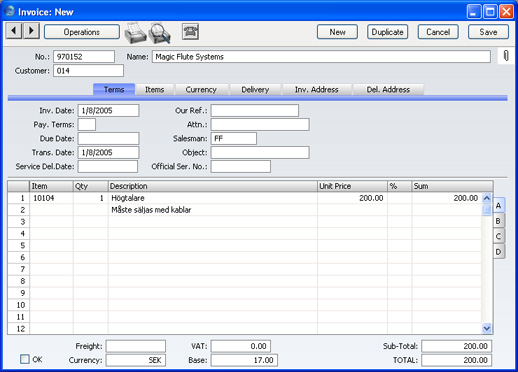Screen dimensions: 518x372
Task: Show flip A of the item grid
Action: click(499, 205)
